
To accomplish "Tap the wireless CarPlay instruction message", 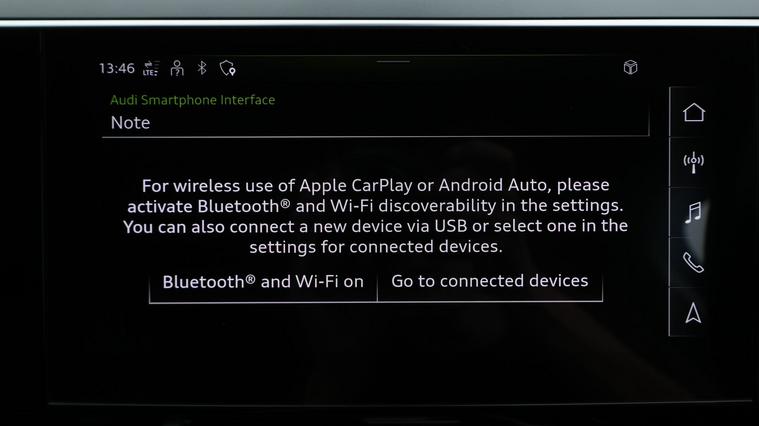I will [x=375, y=216].
